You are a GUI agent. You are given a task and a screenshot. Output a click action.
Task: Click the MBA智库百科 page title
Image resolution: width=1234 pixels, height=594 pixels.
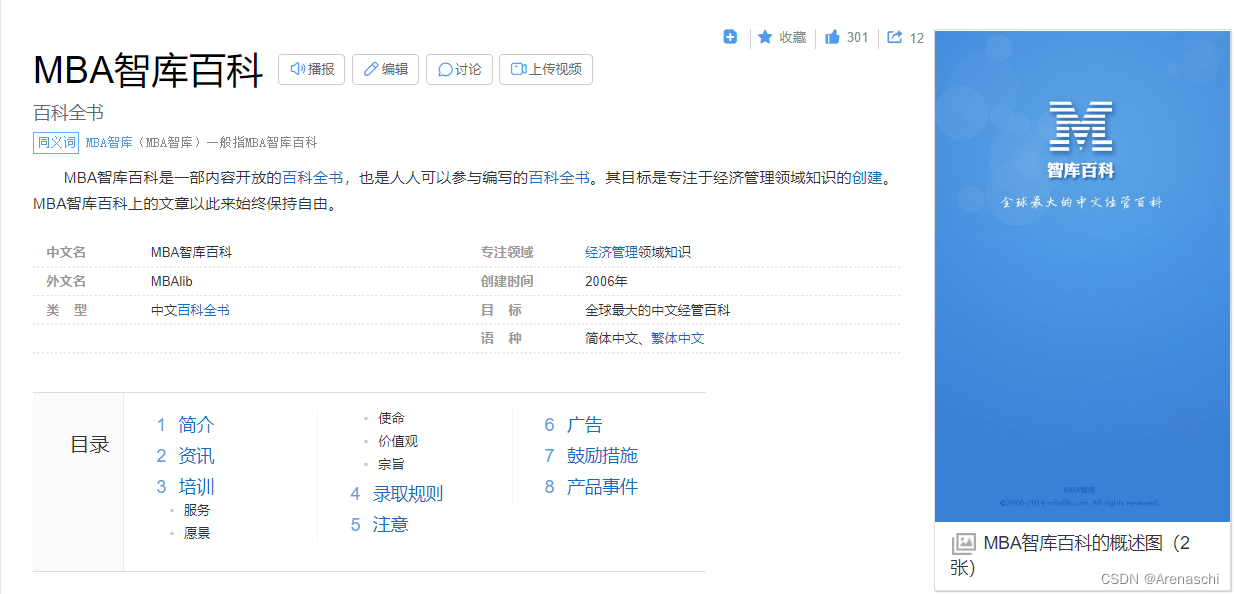(148, 70)
